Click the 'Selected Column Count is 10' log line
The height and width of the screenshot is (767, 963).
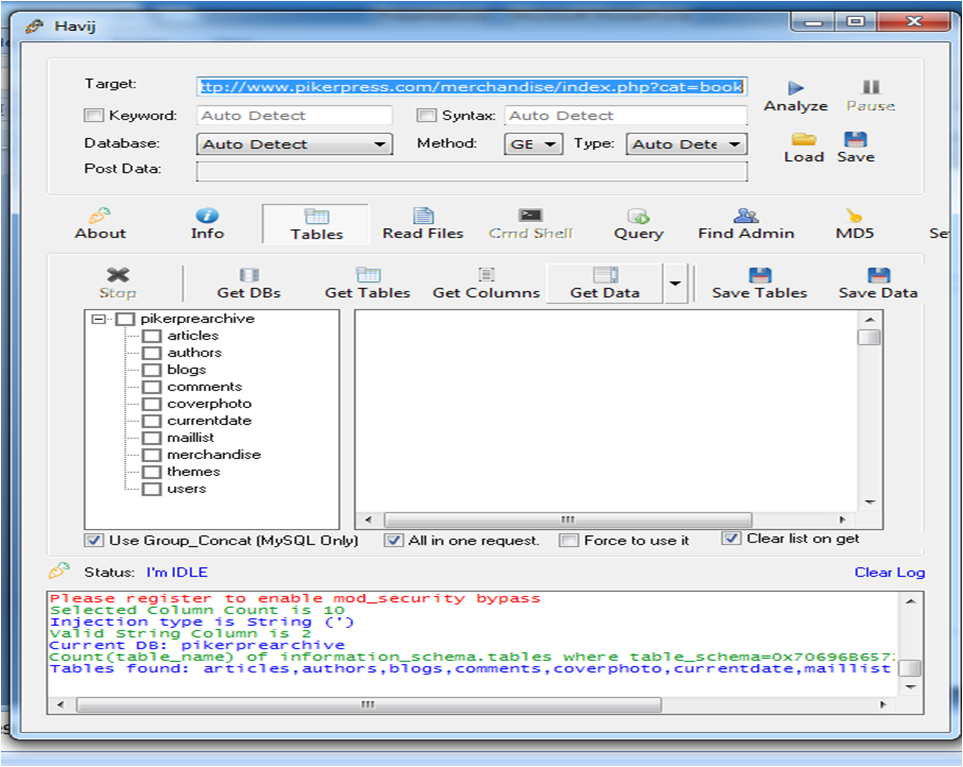(197, 610)
